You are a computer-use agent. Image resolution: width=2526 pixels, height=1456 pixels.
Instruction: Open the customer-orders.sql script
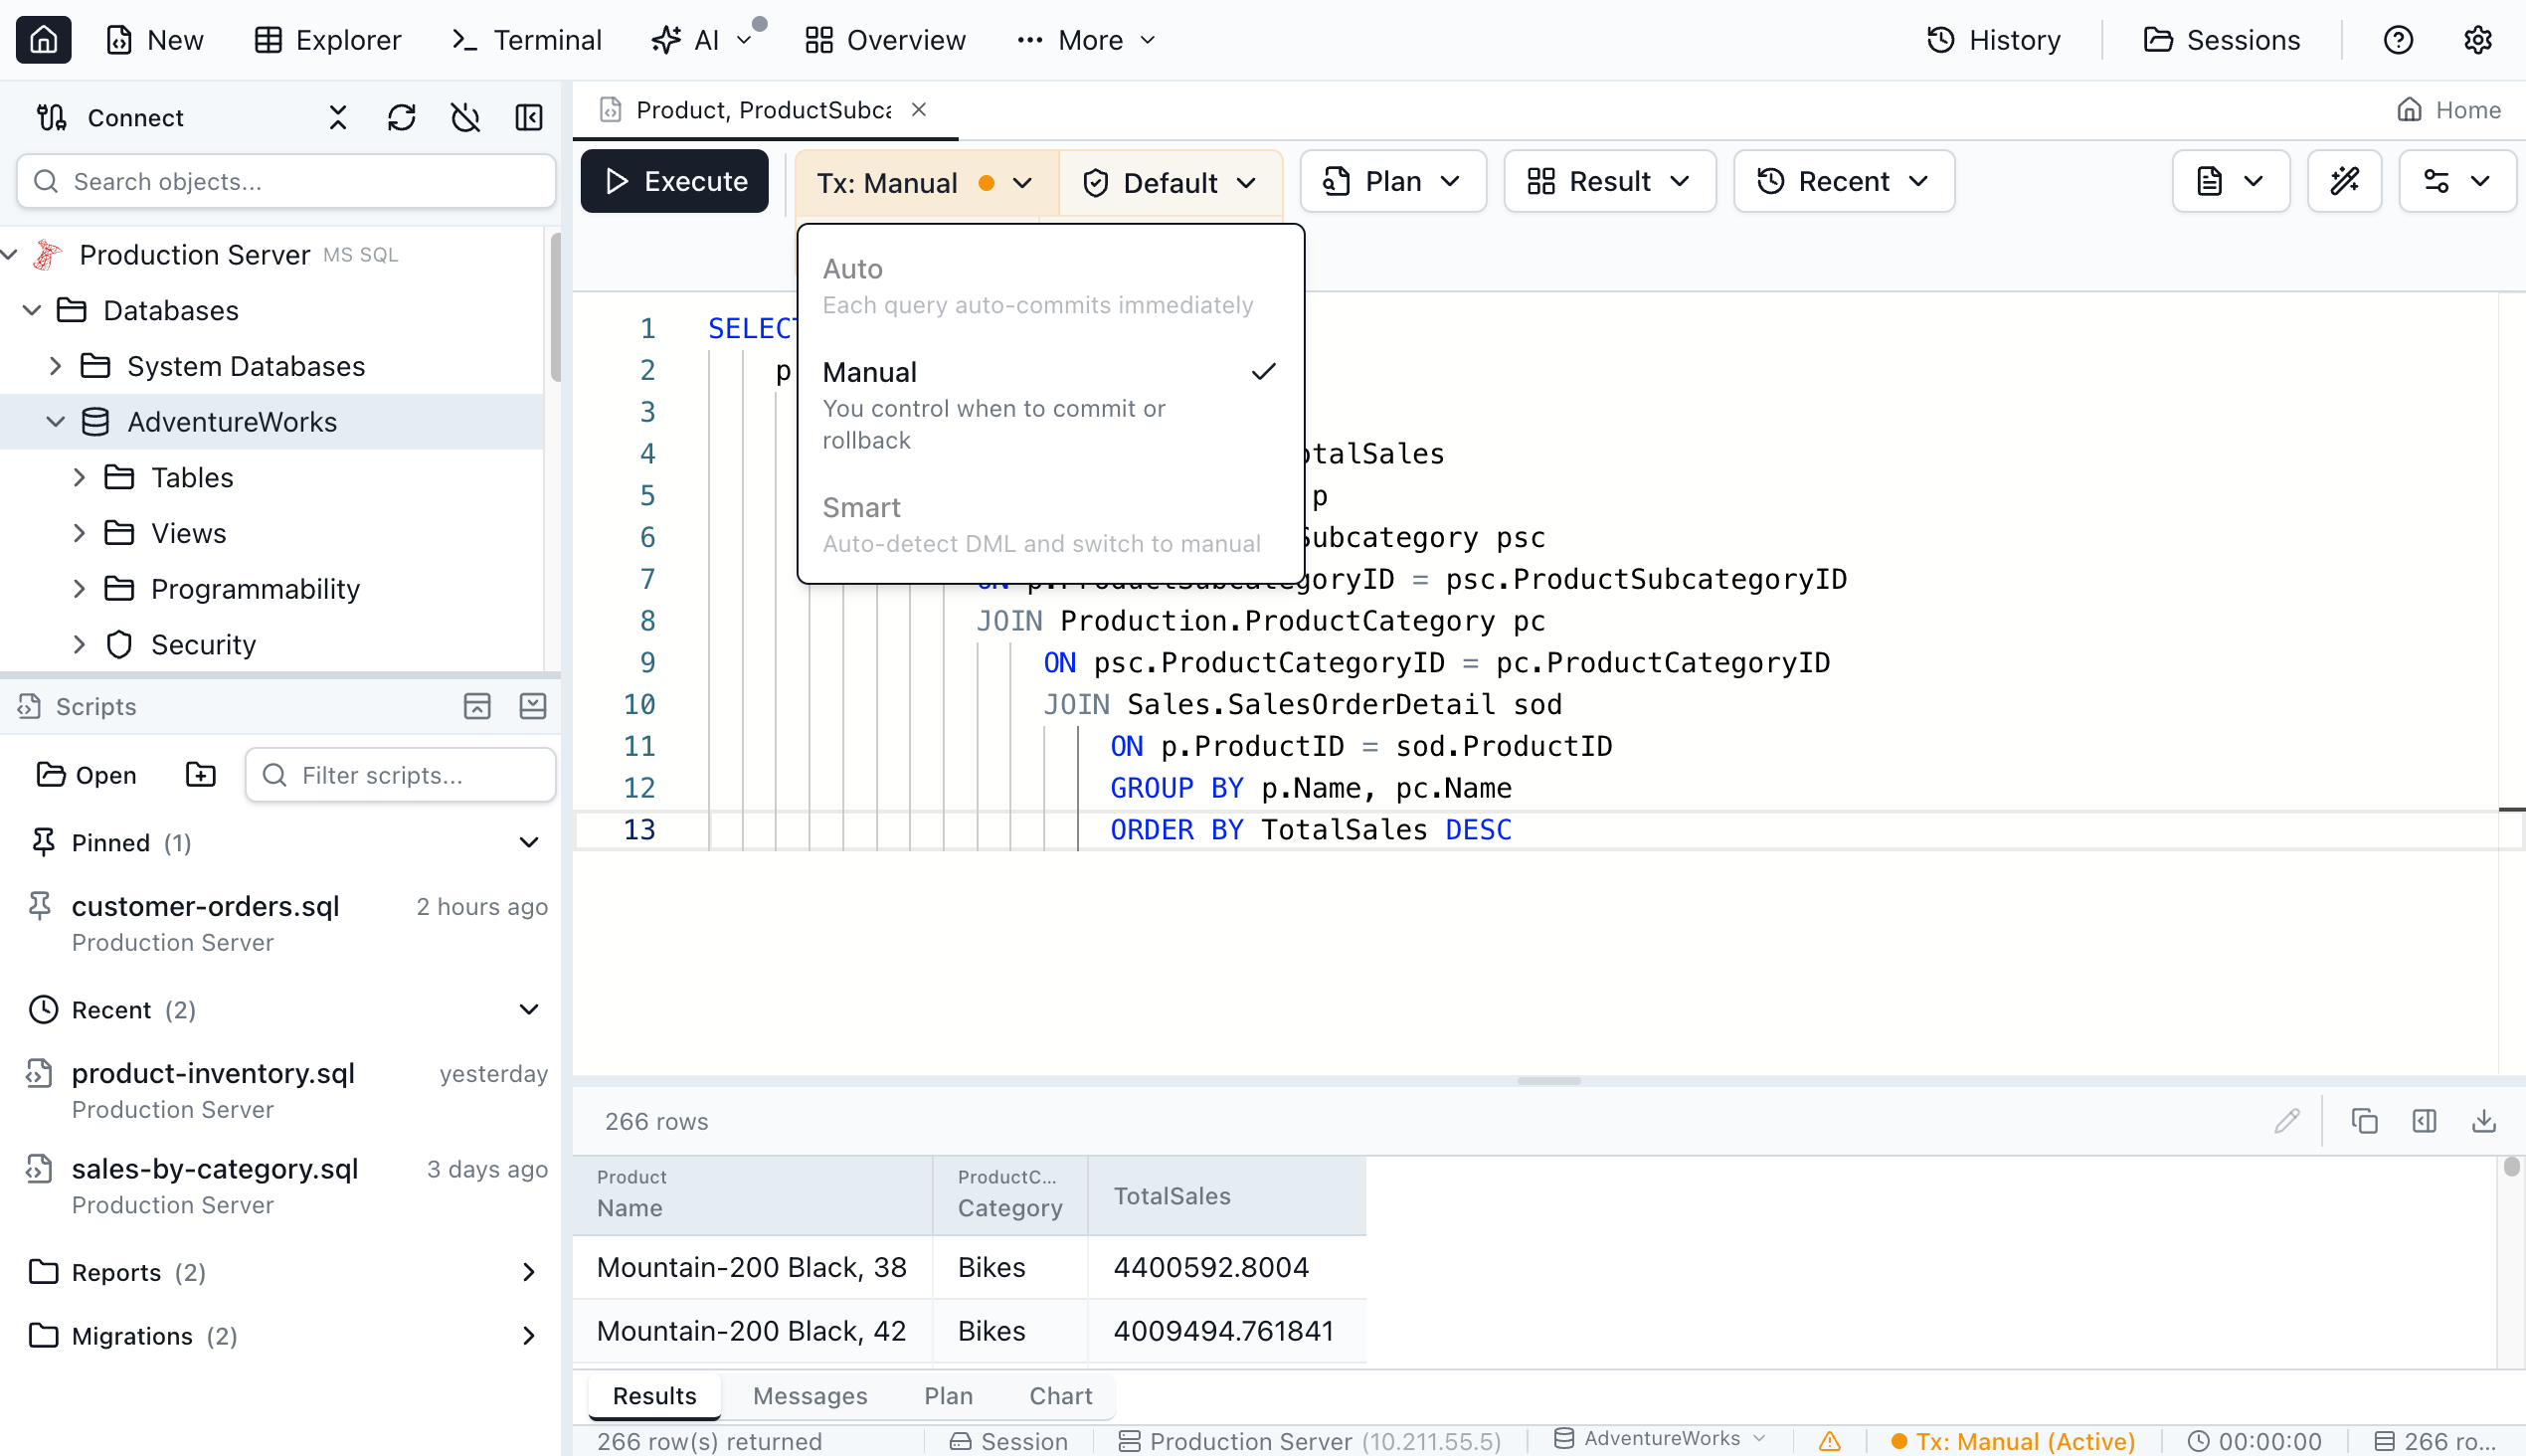(205, 906)
